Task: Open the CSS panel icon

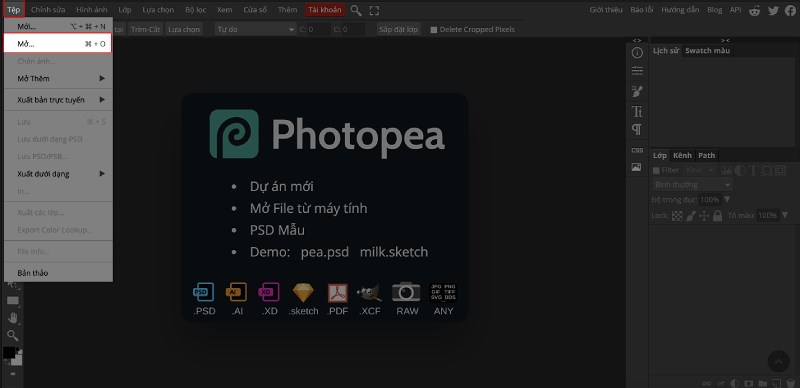Action: point(637,151)
